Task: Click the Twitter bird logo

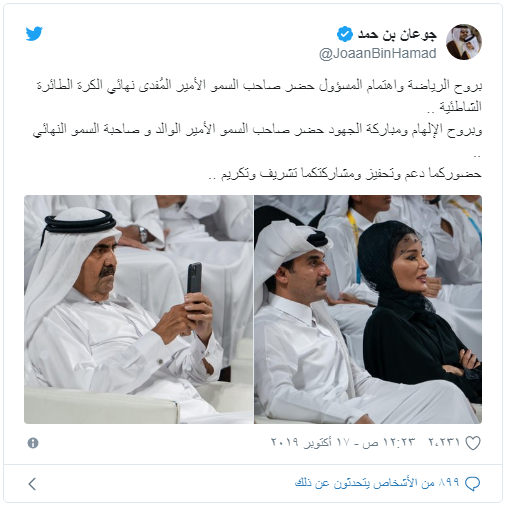Action: point(34,33)
